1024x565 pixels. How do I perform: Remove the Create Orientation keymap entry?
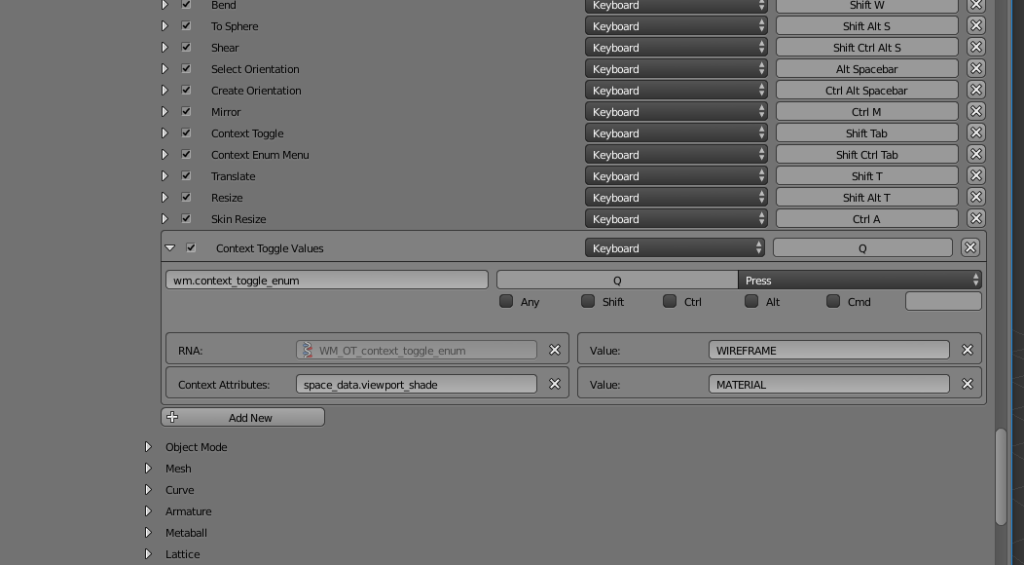click(x=976, y=90)
